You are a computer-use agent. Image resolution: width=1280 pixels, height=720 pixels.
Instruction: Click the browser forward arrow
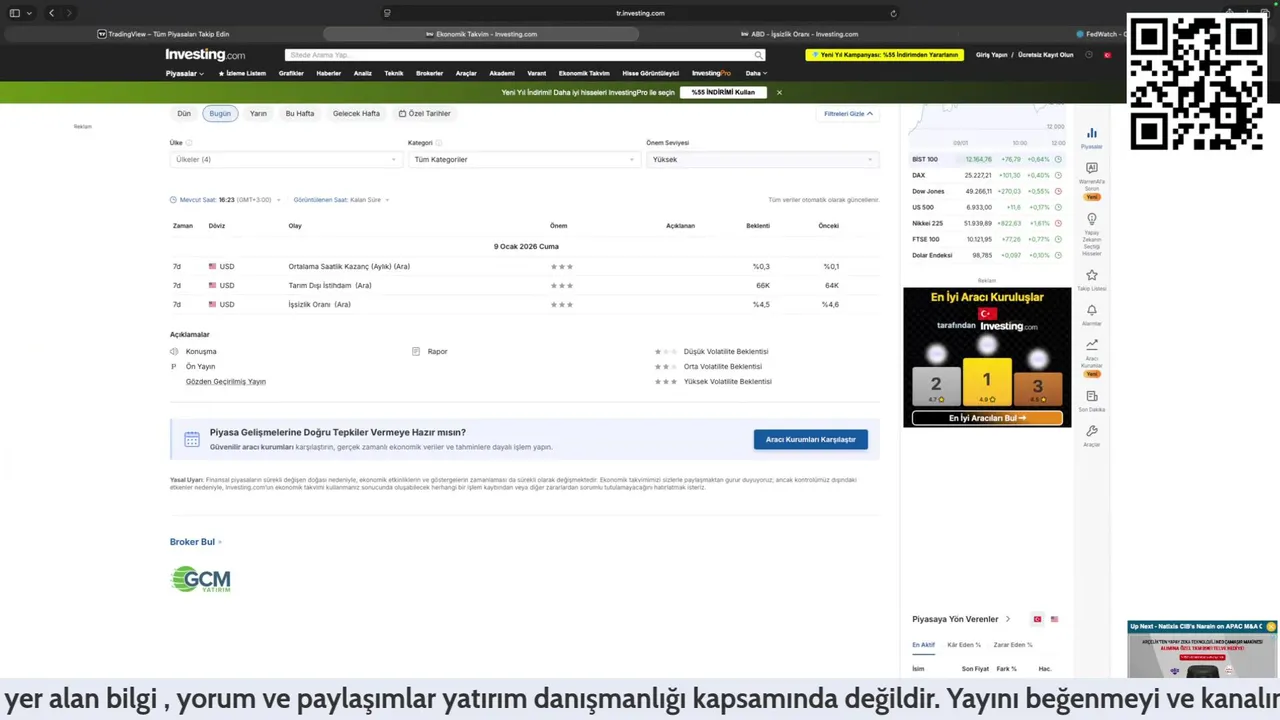(x=69, y=13)
